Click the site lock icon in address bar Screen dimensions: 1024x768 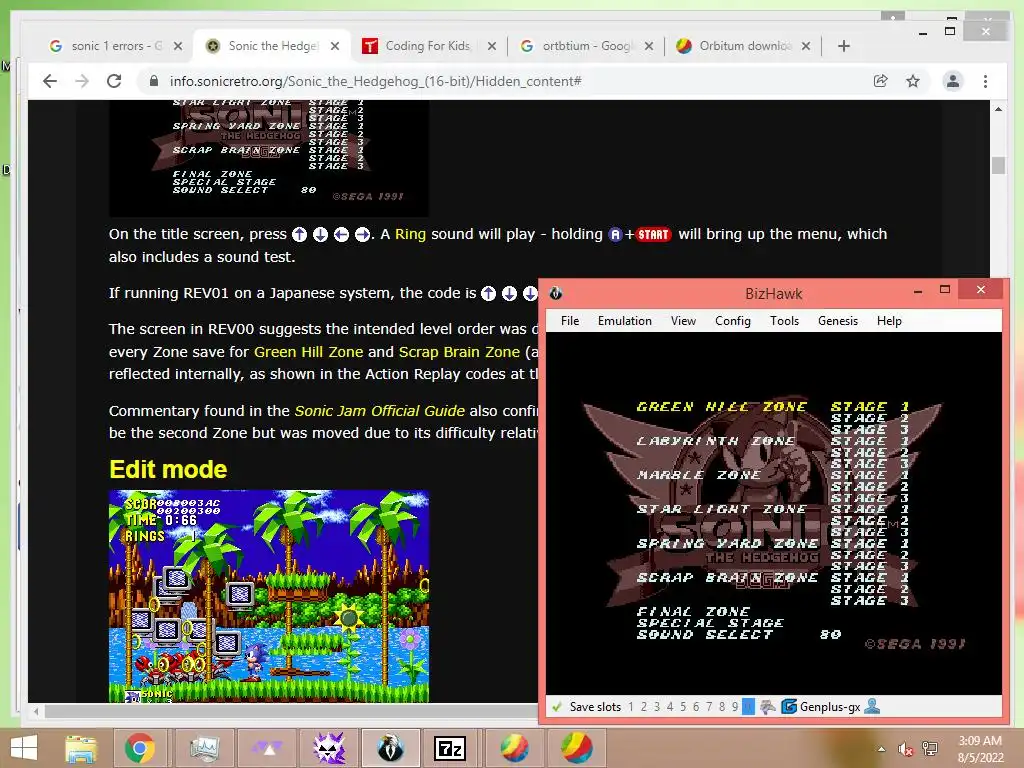pyautogui.click(x=153, y=81)
